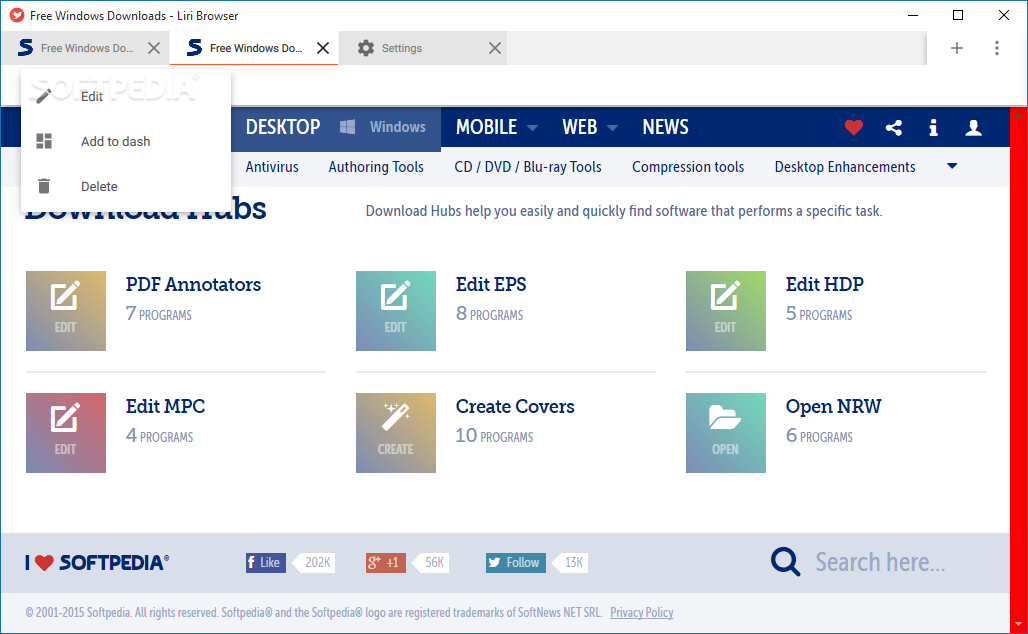Click the search magnifier icon
1028x634 pixels.
(785, 562)
